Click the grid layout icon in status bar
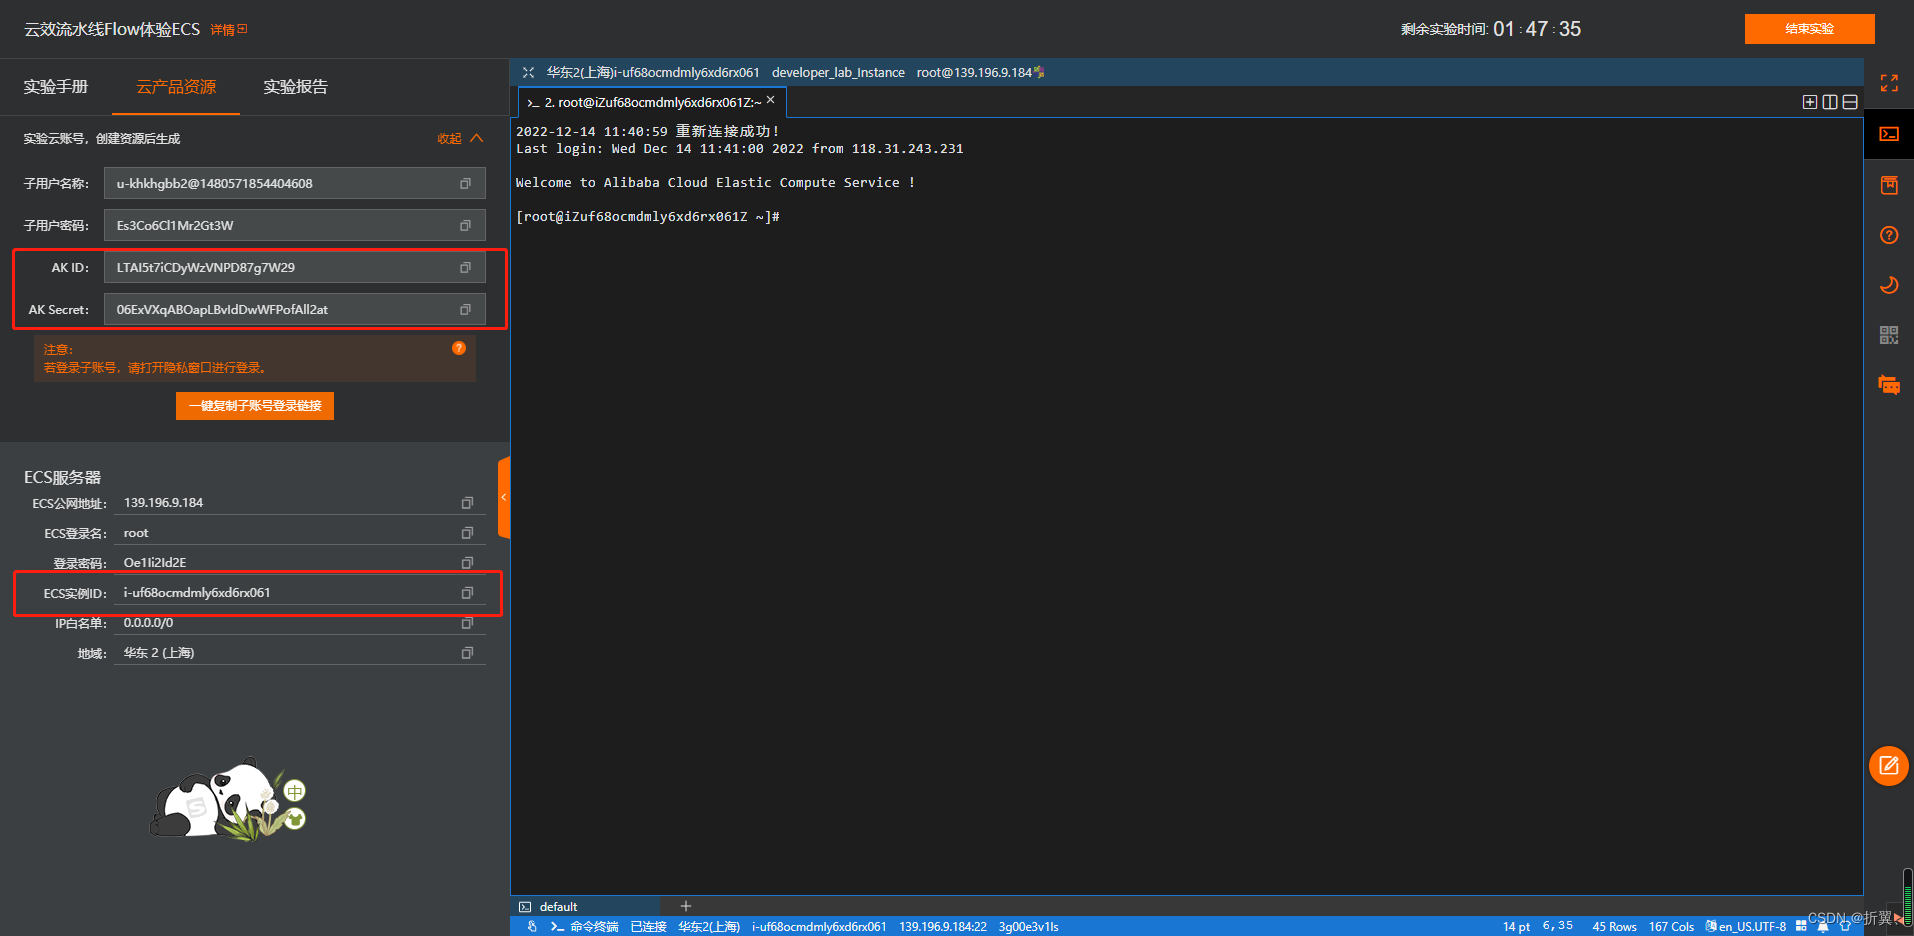 [1801, 926]
